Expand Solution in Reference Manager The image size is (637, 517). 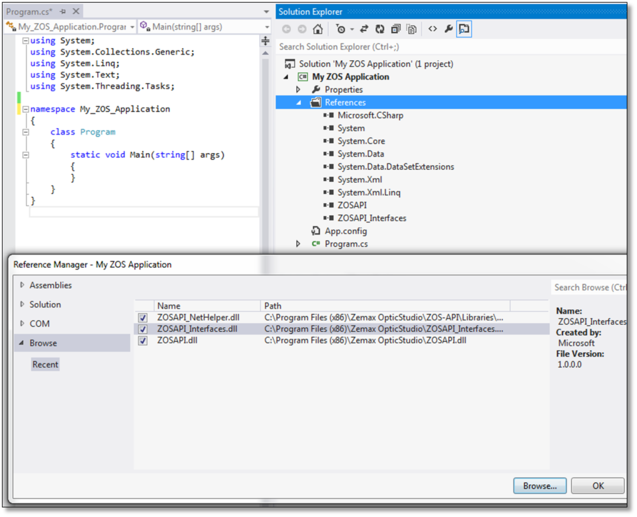click(x=22, y=304)
